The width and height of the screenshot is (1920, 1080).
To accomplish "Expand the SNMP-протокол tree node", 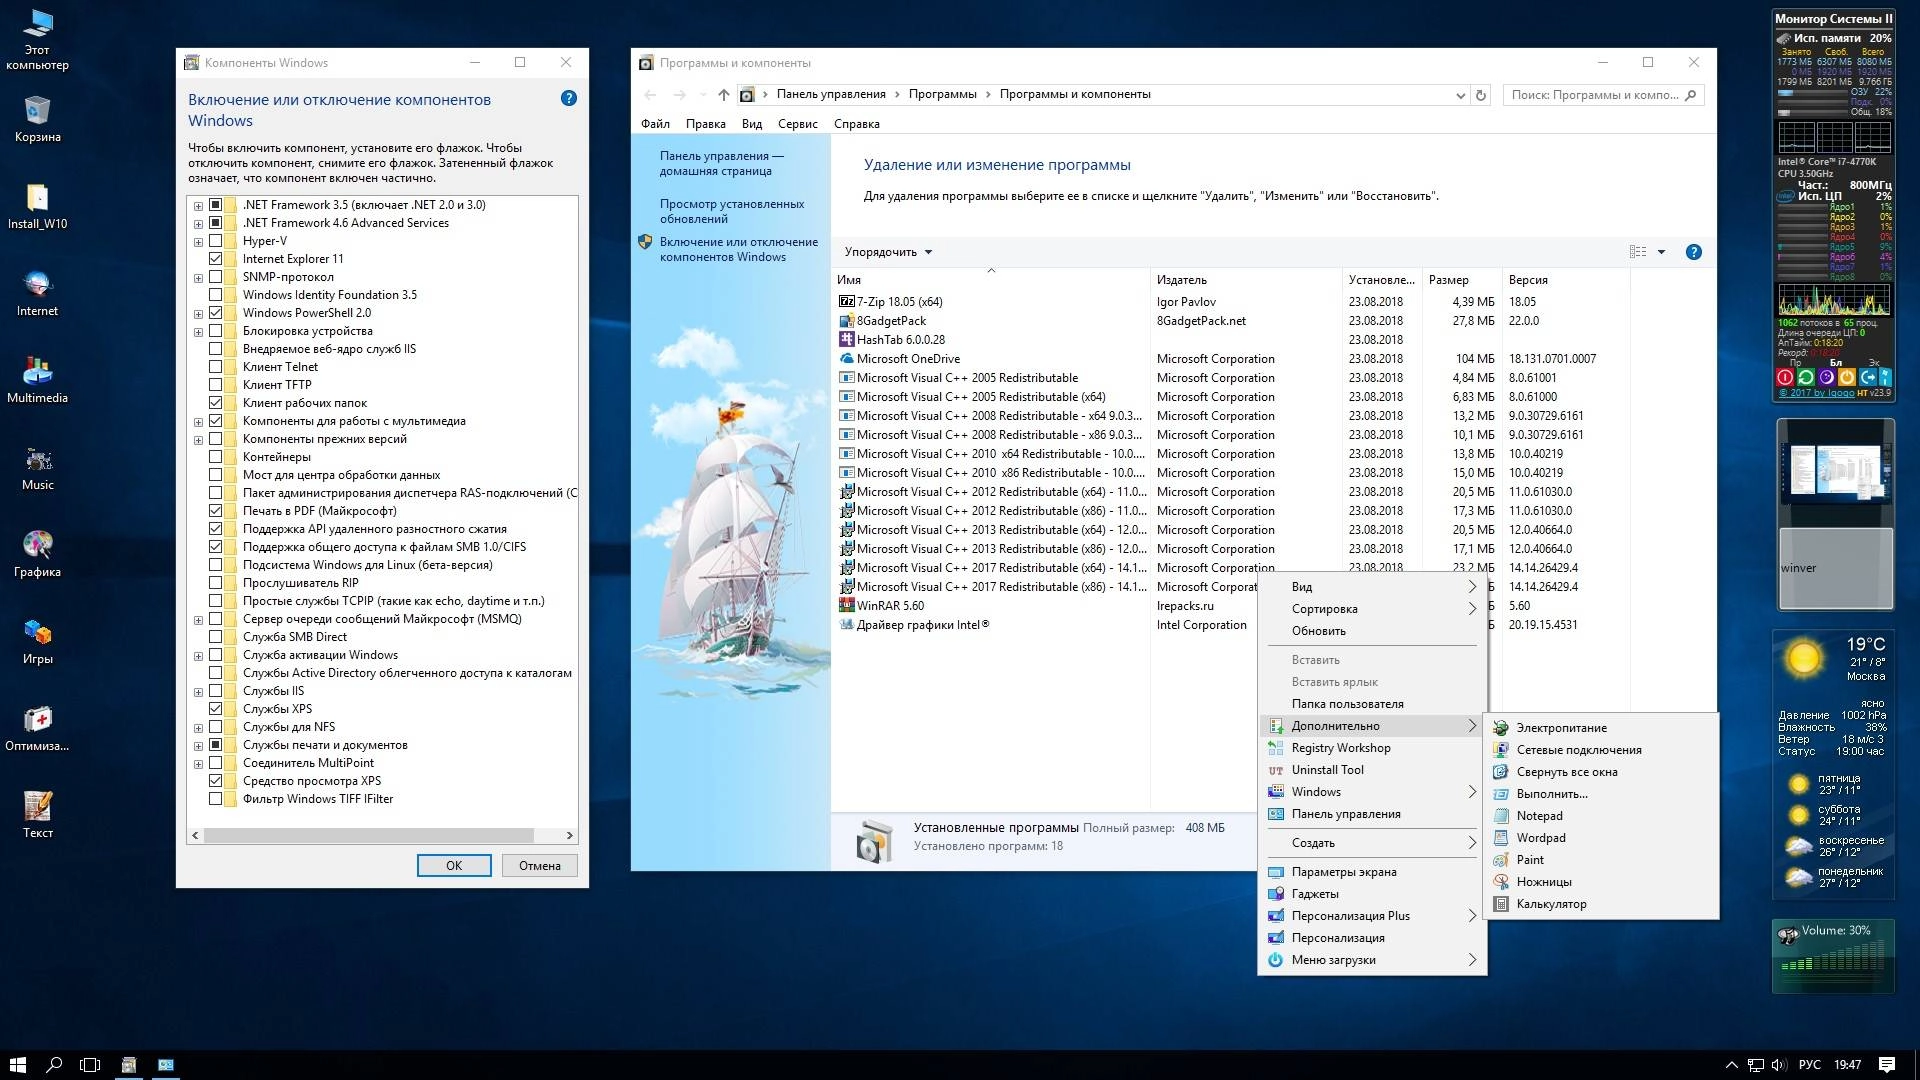I will pyautogui.click(x=198, y=277).
